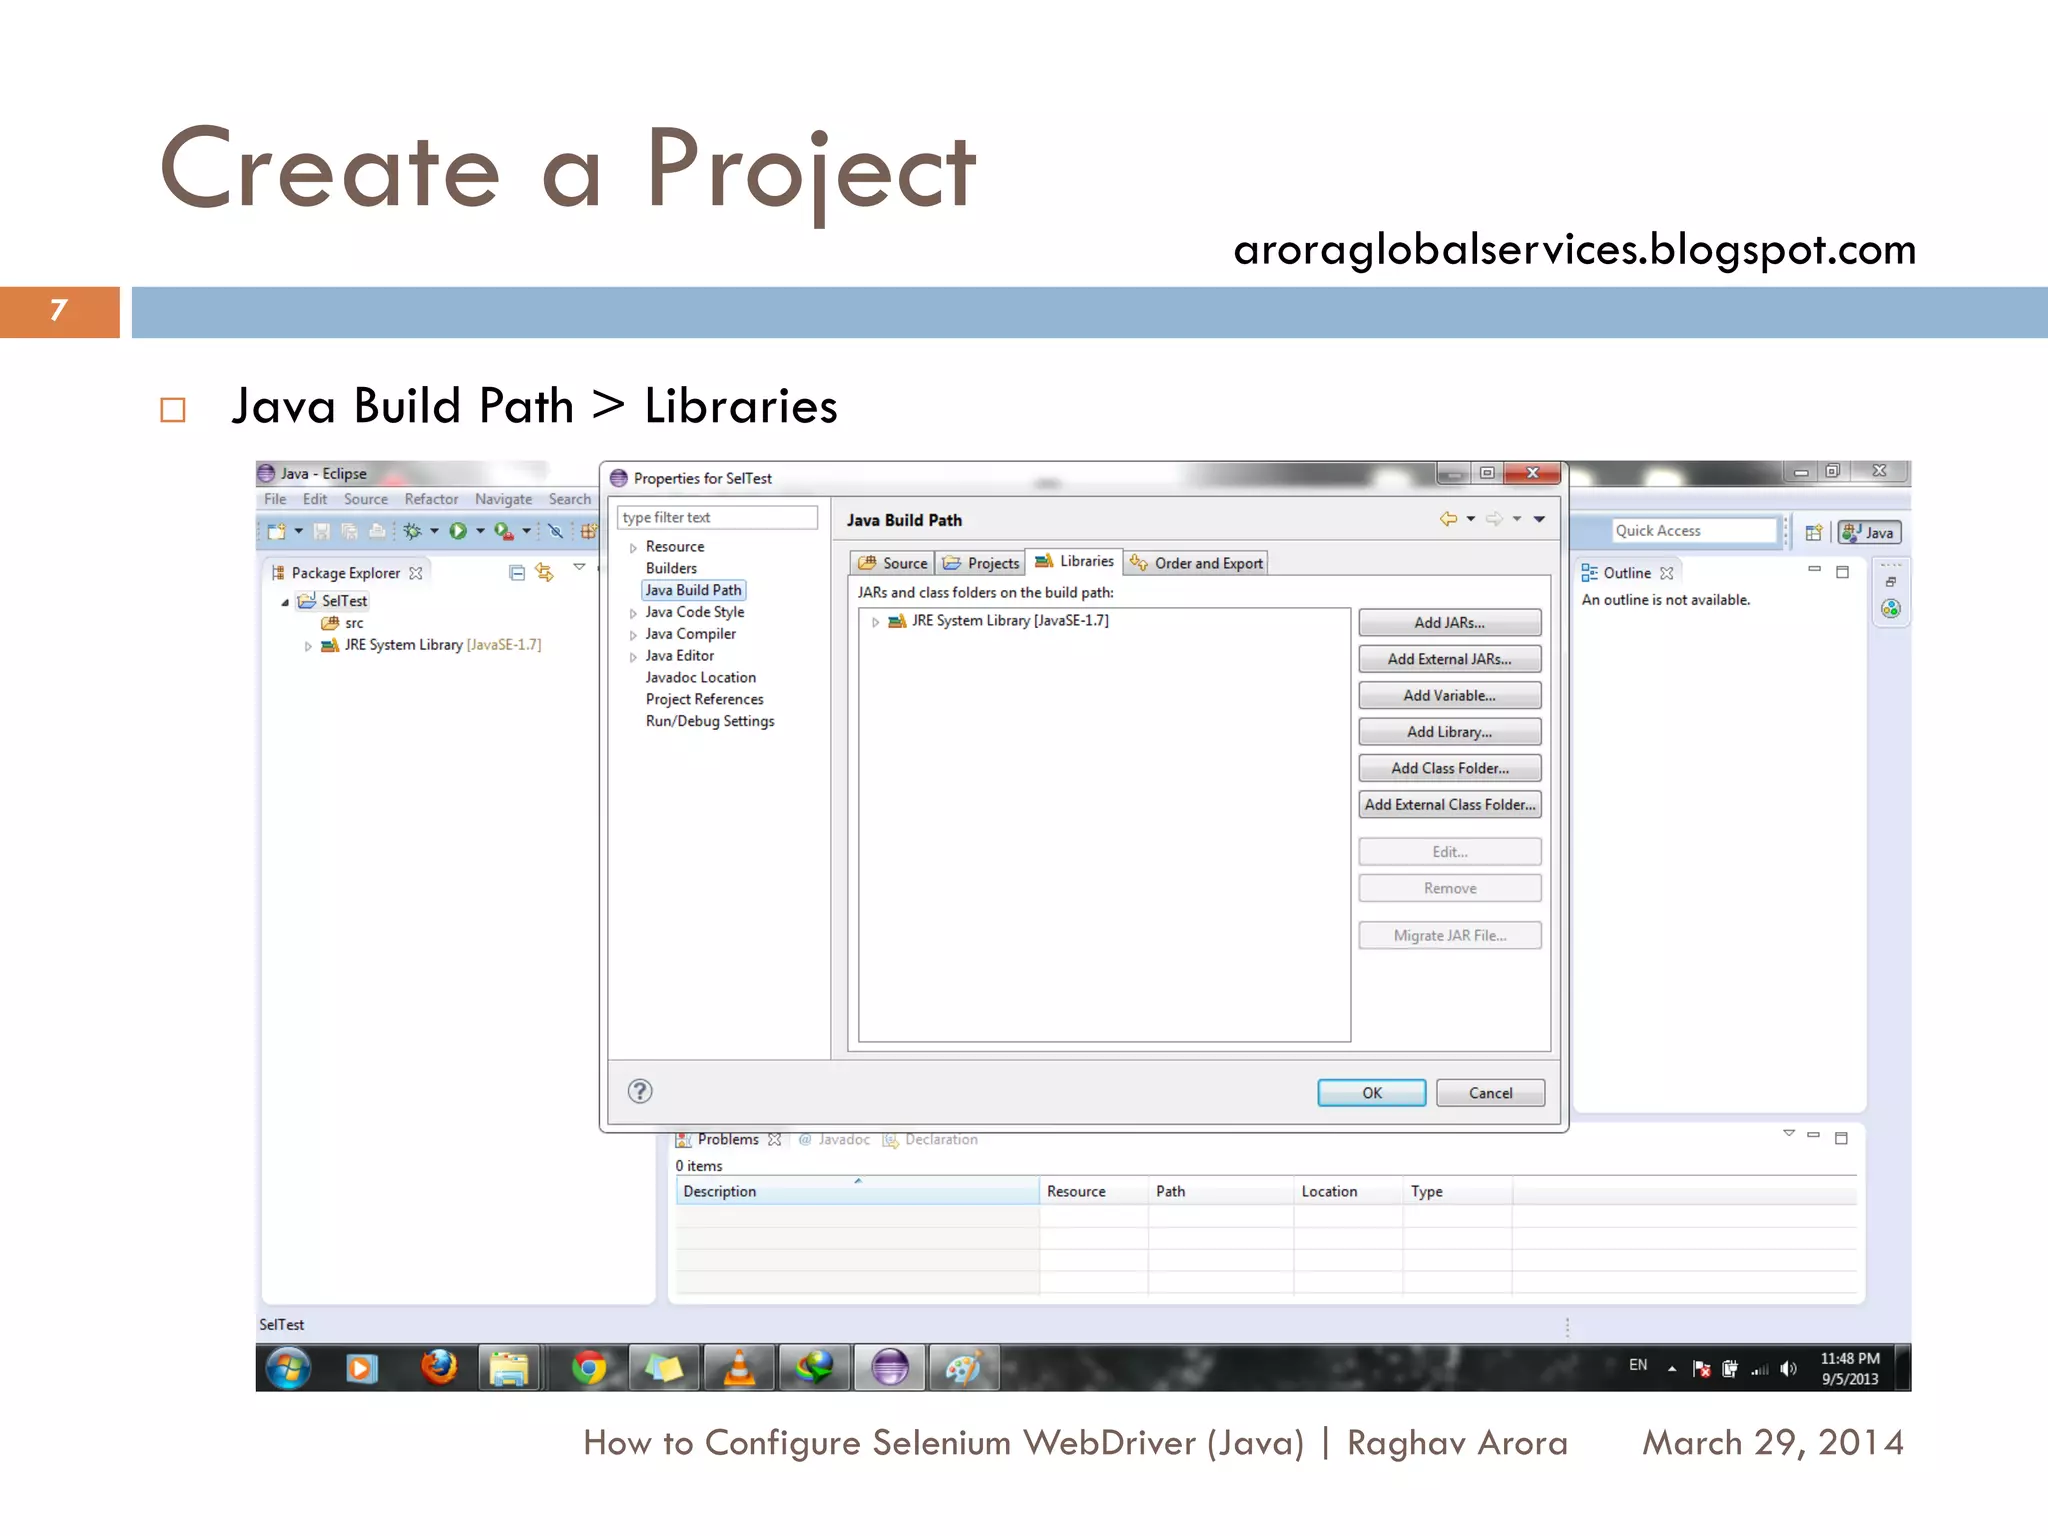Click the Restore icon in right trim bar
2048x1536 pixels.
[x=1890, y=582]
